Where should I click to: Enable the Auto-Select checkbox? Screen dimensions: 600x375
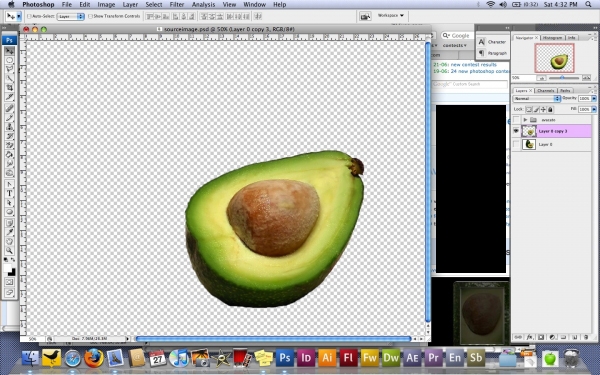29,16
